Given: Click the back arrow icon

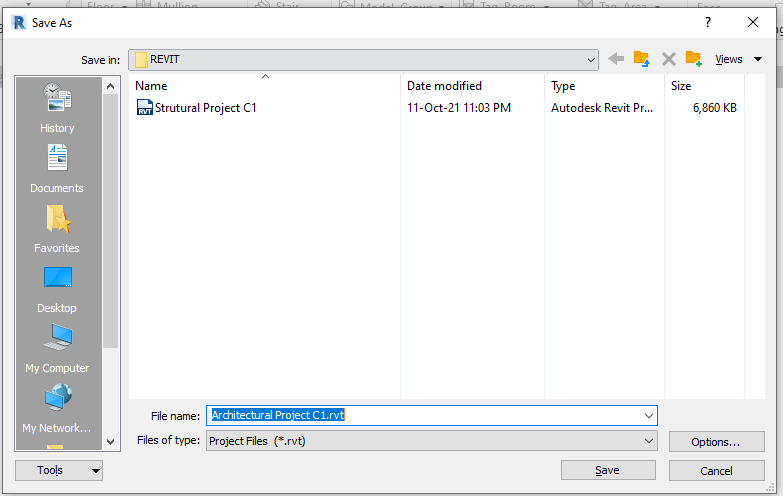Looking at the screenshot, I should click(x=616, y=59).
